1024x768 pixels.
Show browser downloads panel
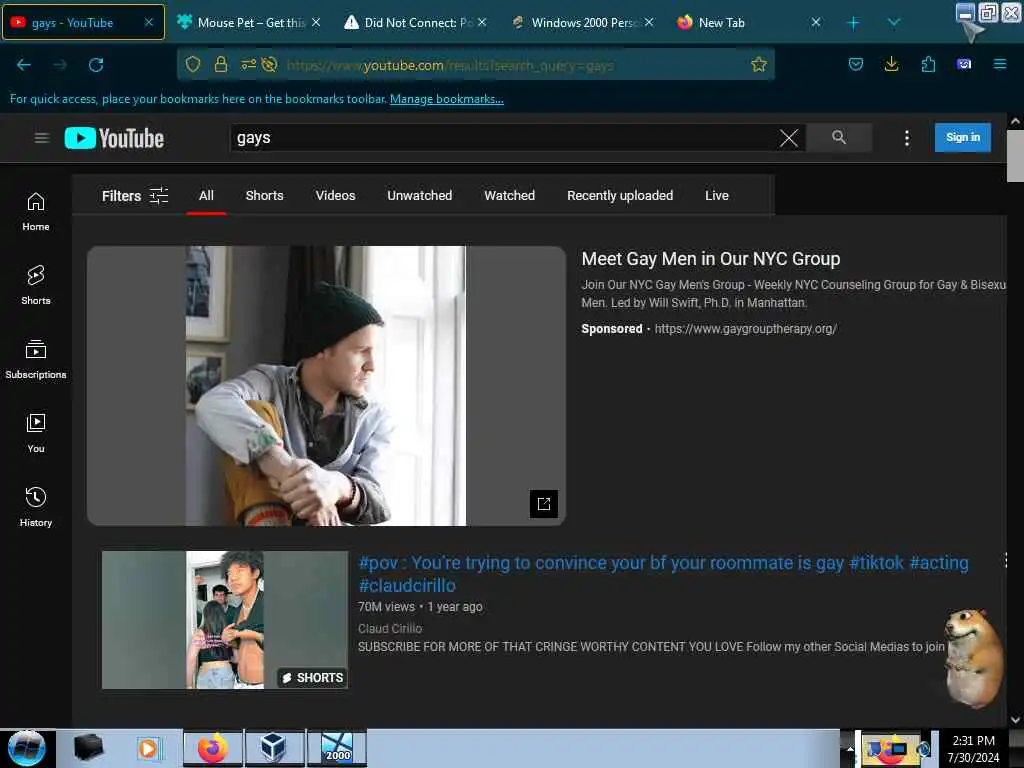pyautogui.click(x=891, y=64)
